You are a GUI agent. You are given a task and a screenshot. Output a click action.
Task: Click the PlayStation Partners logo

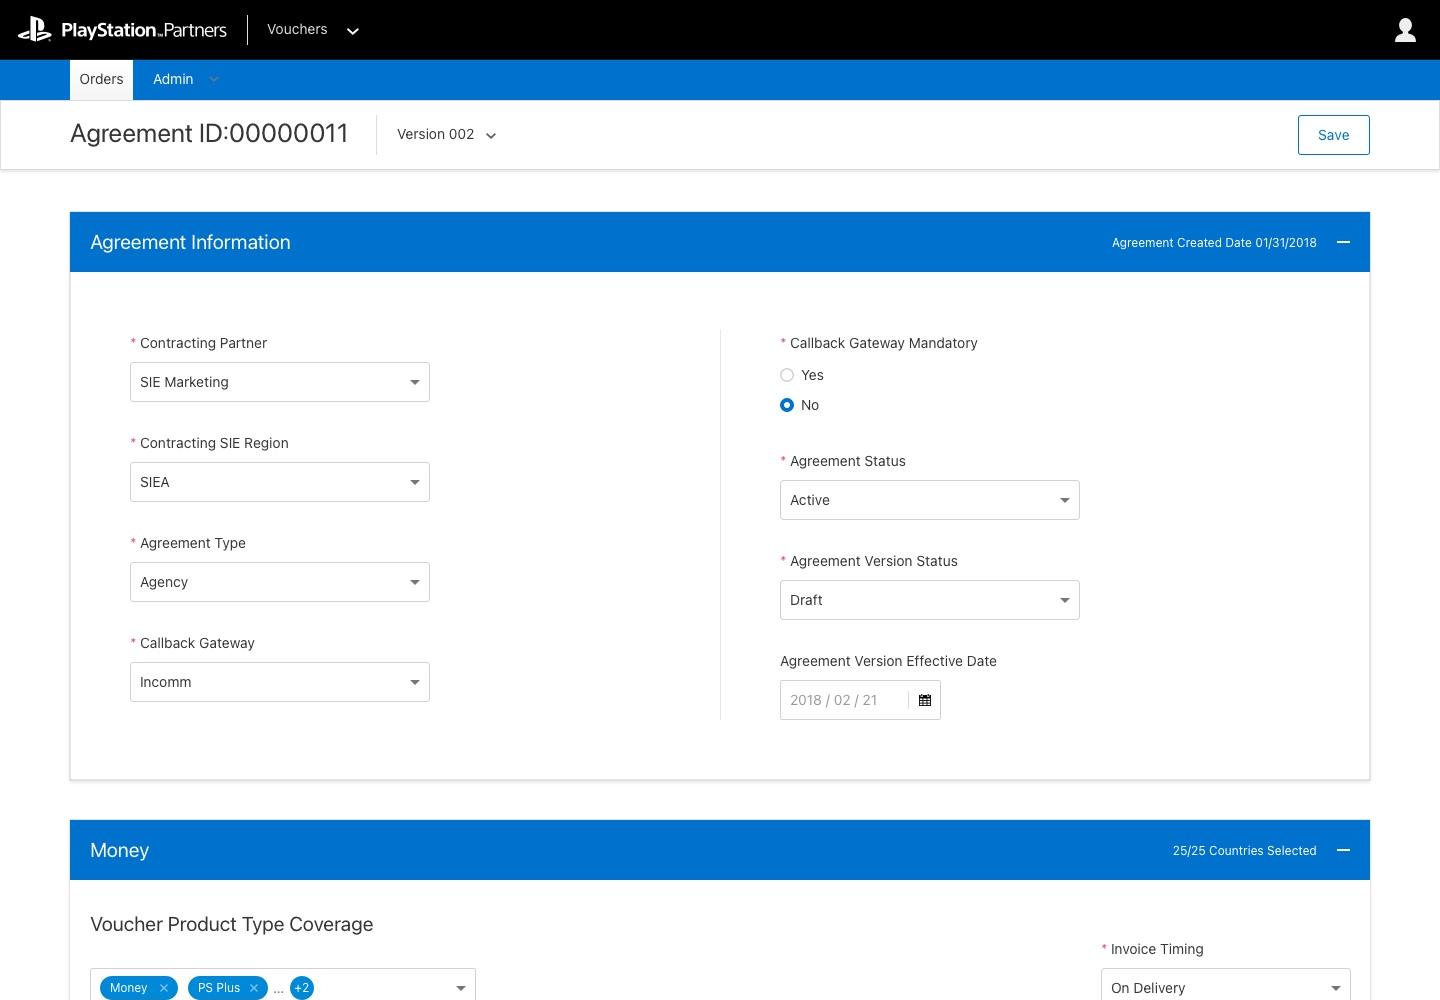pos(122,30)
